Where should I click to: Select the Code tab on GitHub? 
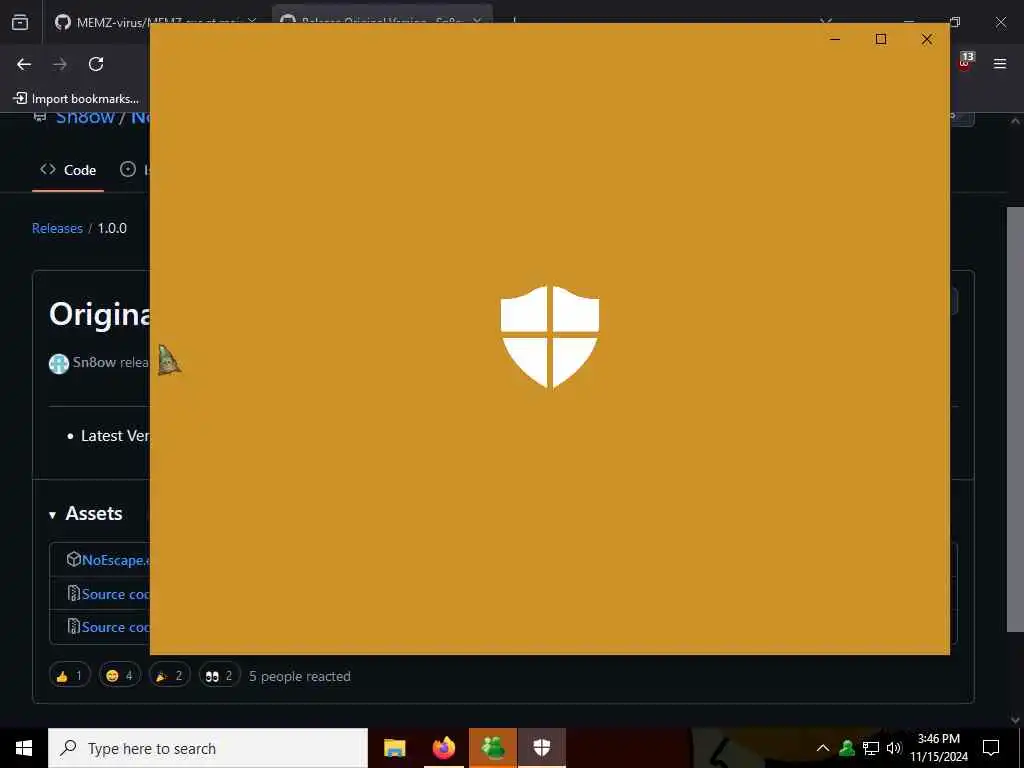[68, 170]
